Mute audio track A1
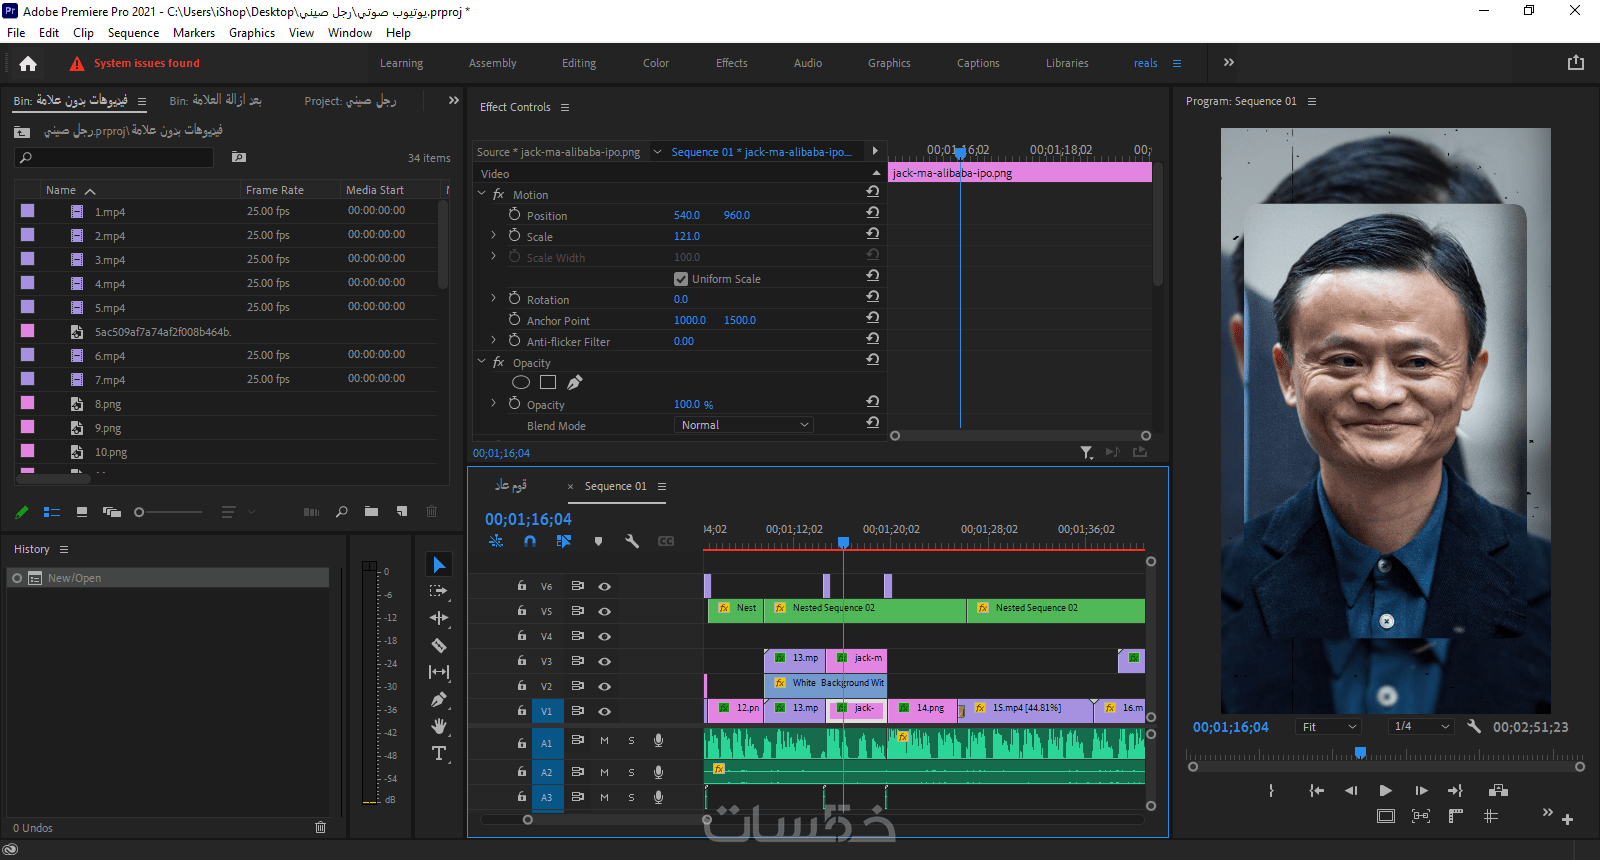 [x=604, y=741]
